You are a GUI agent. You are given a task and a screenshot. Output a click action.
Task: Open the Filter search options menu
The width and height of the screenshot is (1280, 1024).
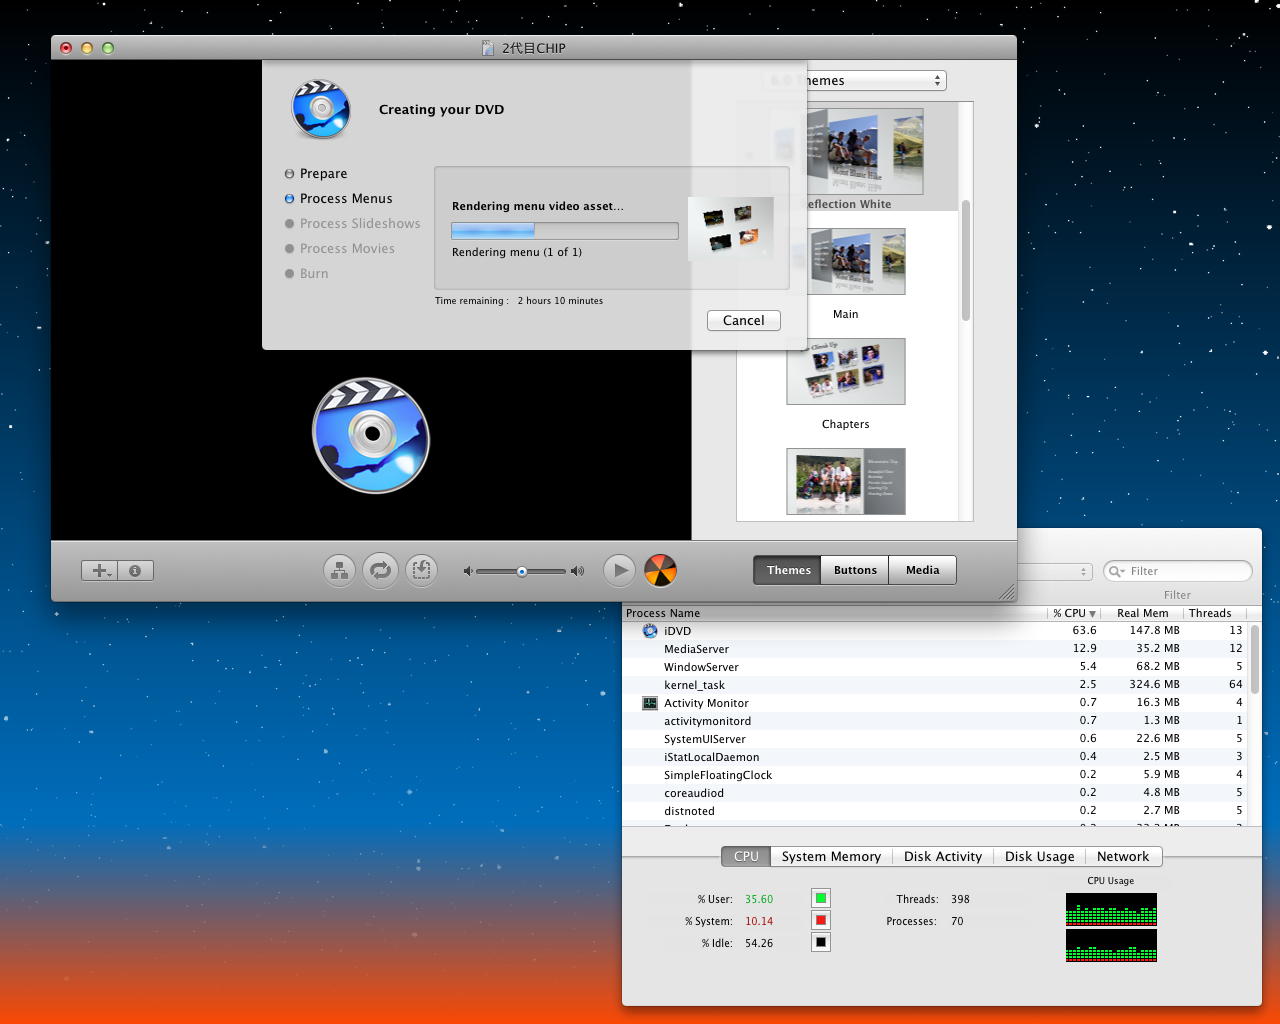1117,571
